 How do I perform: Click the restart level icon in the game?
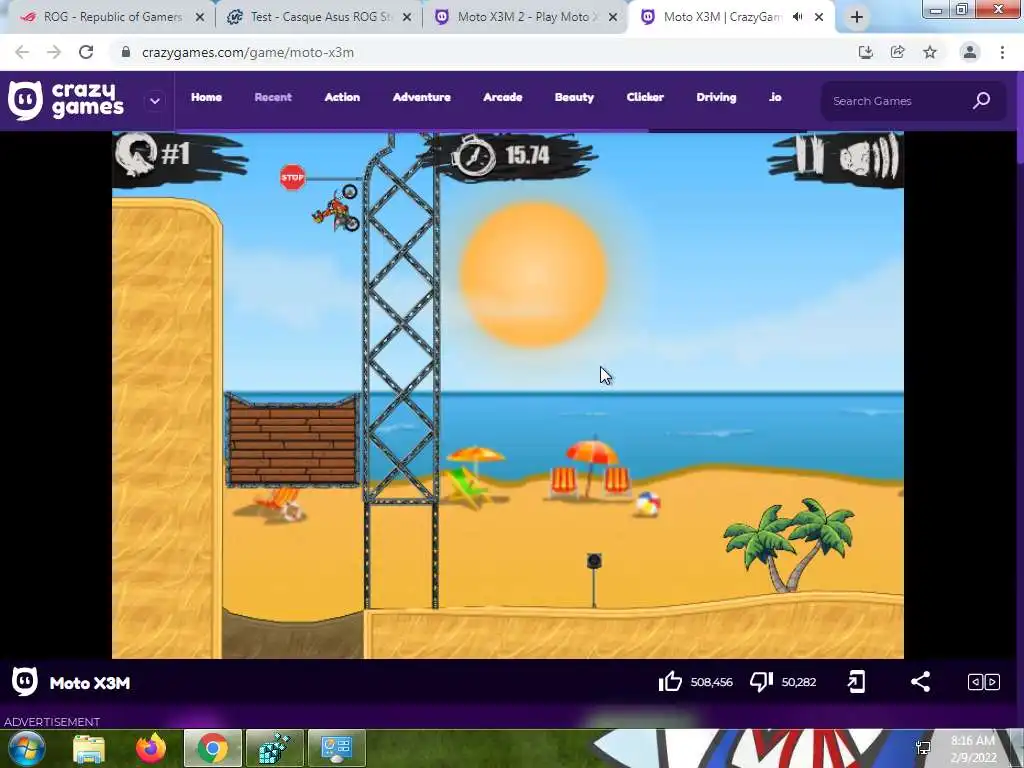[135, 155]
